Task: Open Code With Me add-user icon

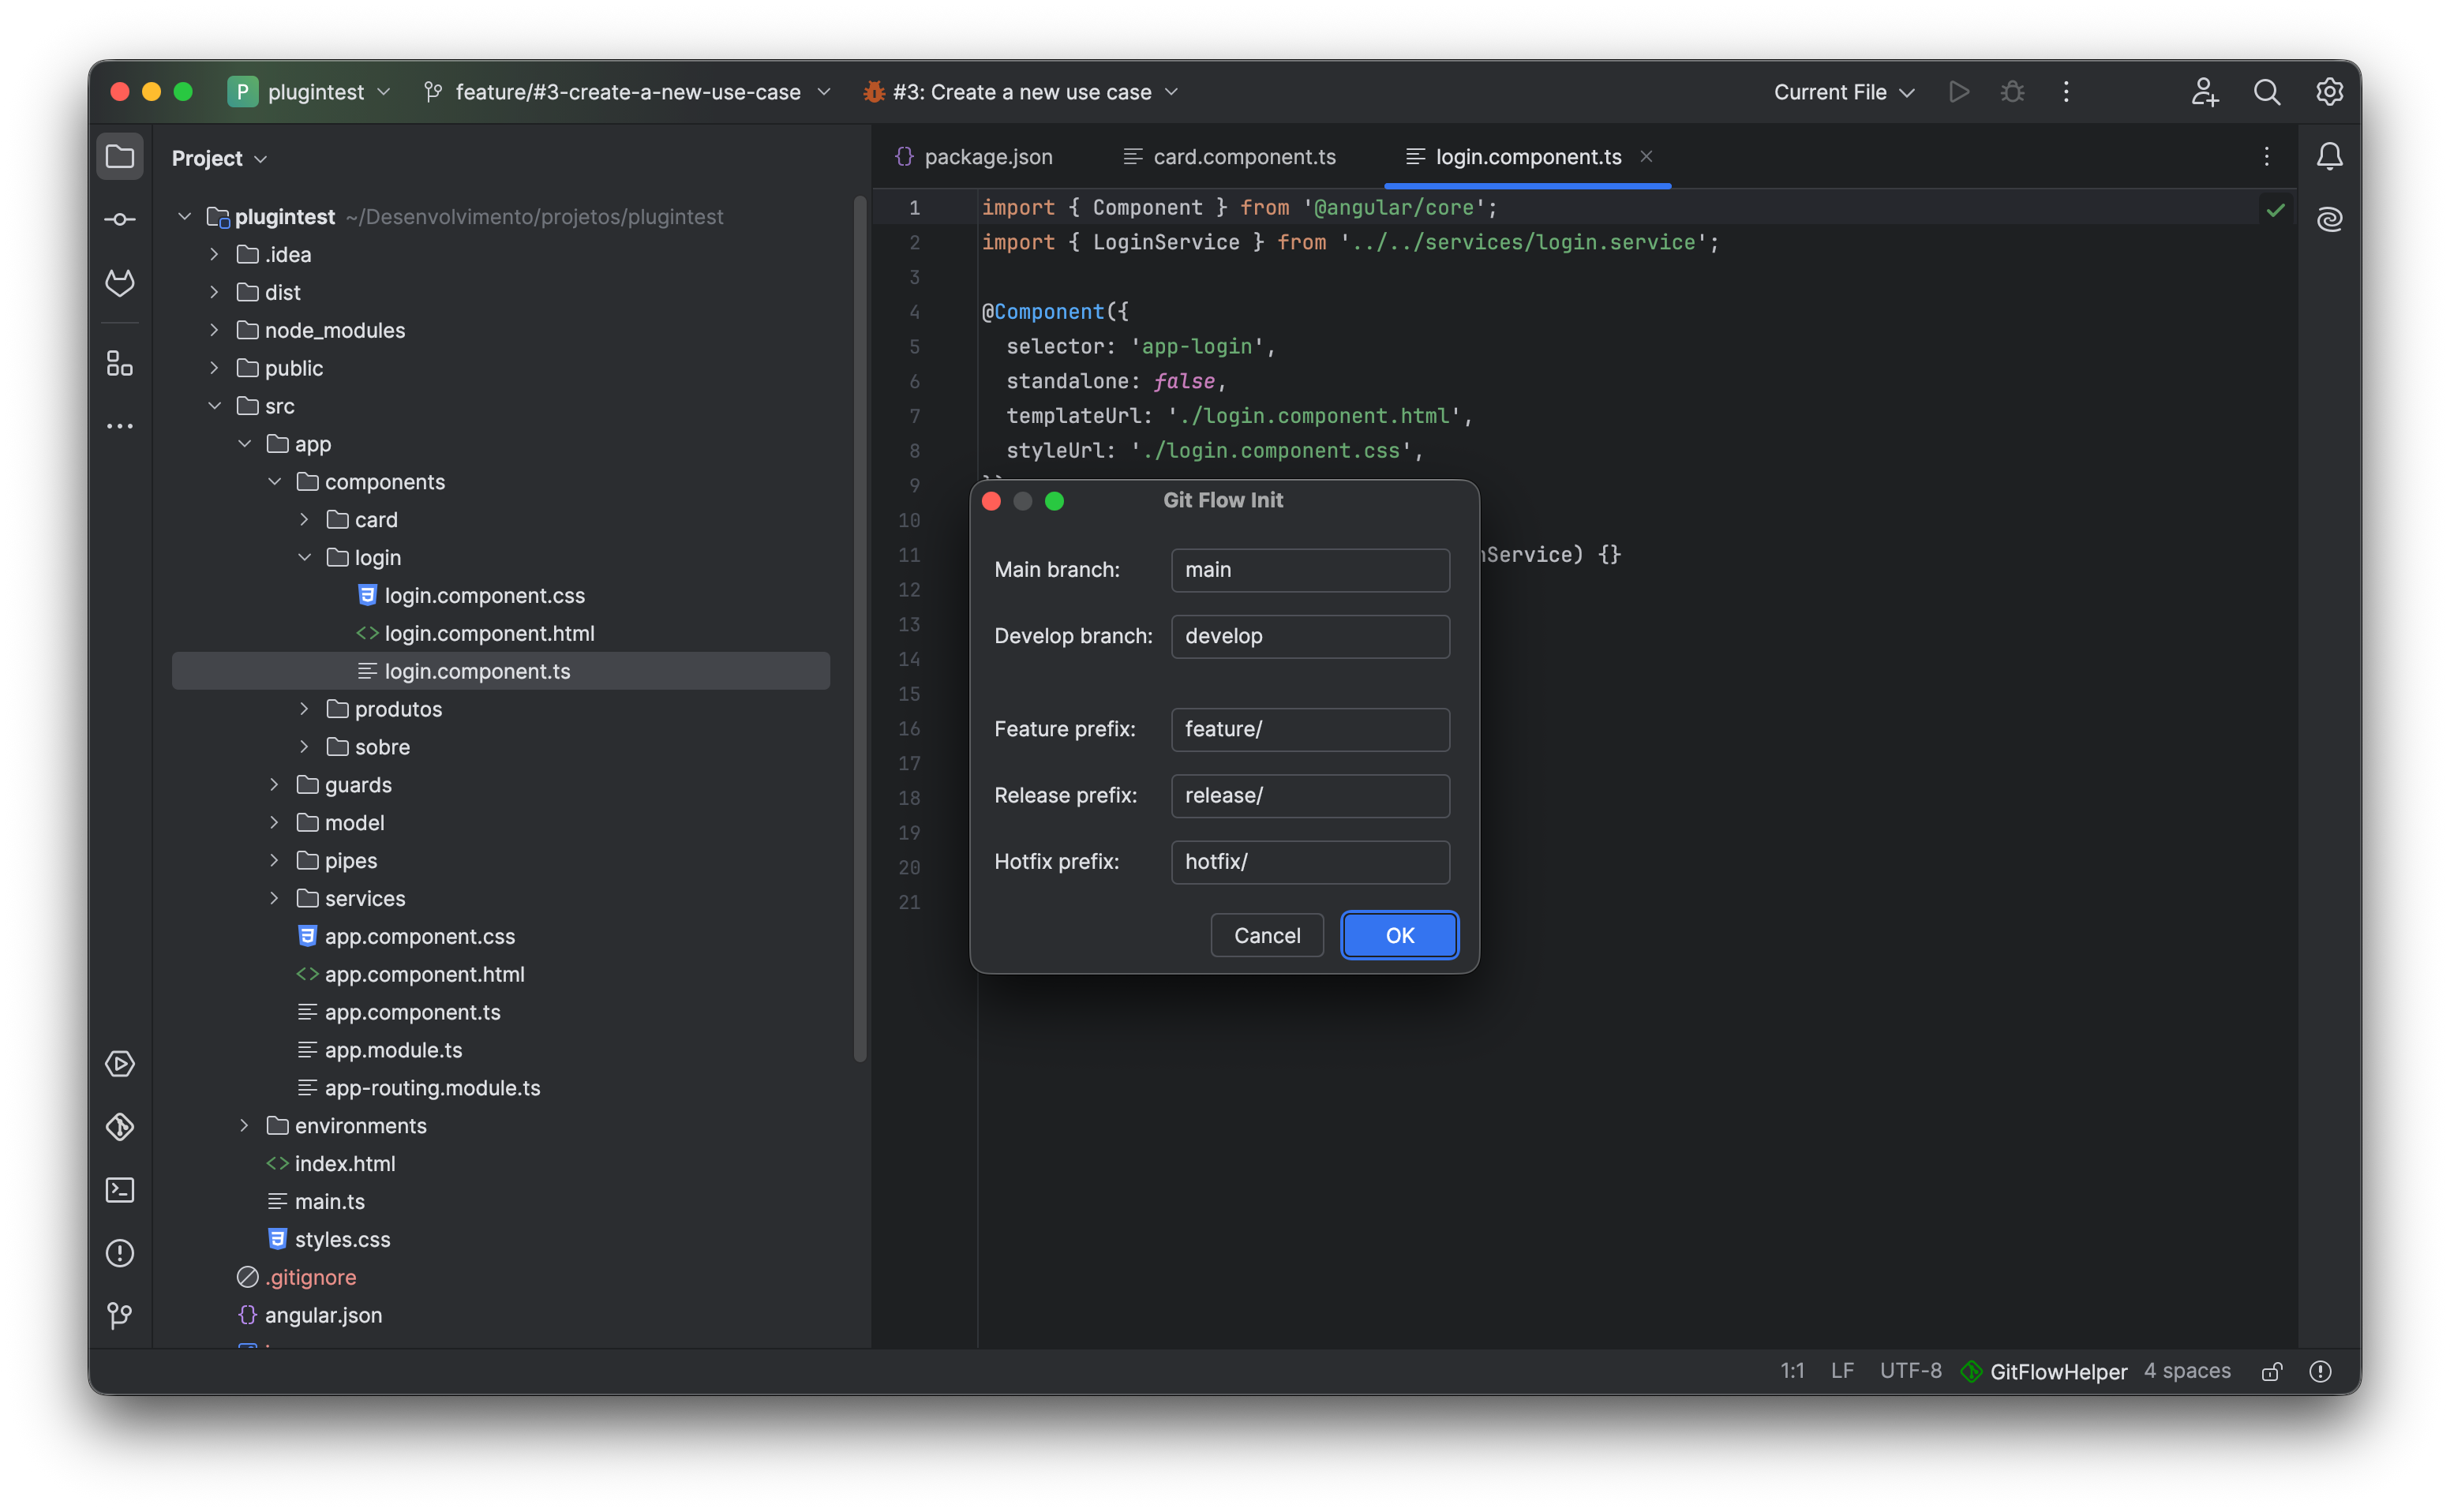Action: click(2204, 92)
